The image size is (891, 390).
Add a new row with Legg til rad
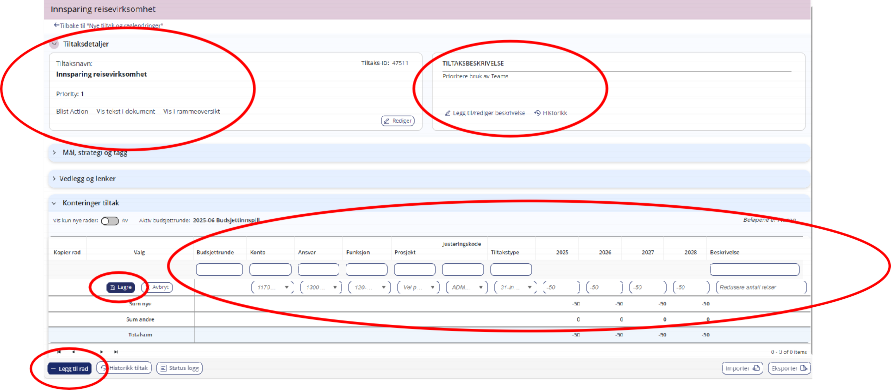[69, 368]
